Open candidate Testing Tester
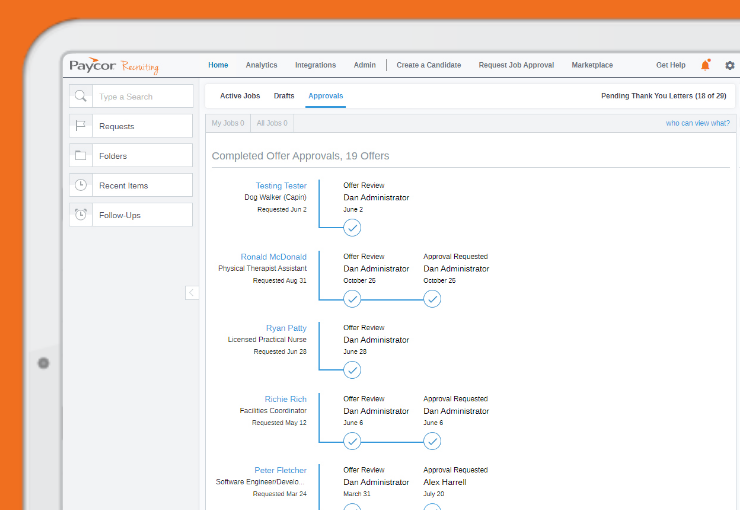The image size is (740, 510). pyautogui.click(x=281, y=185)
